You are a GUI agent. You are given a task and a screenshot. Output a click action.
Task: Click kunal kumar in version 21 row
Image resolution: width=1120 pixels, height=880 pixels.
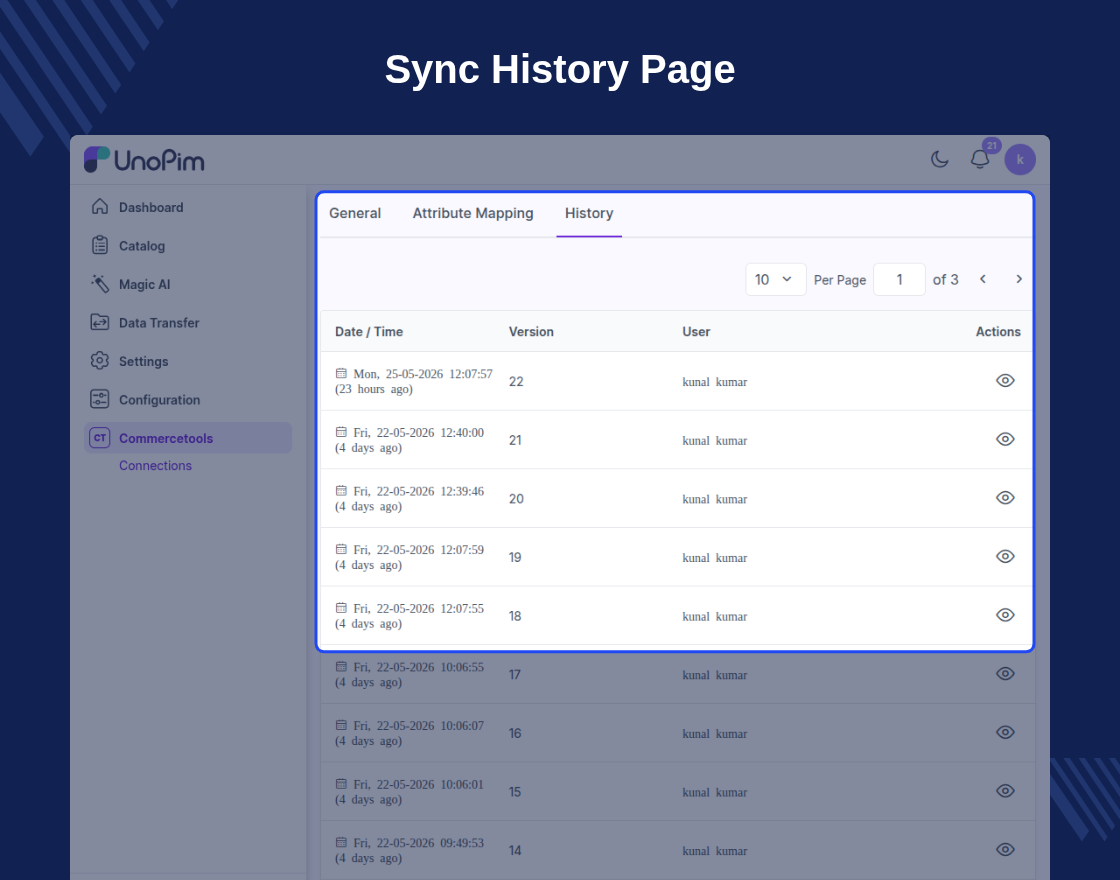click(x=714, y=441)
